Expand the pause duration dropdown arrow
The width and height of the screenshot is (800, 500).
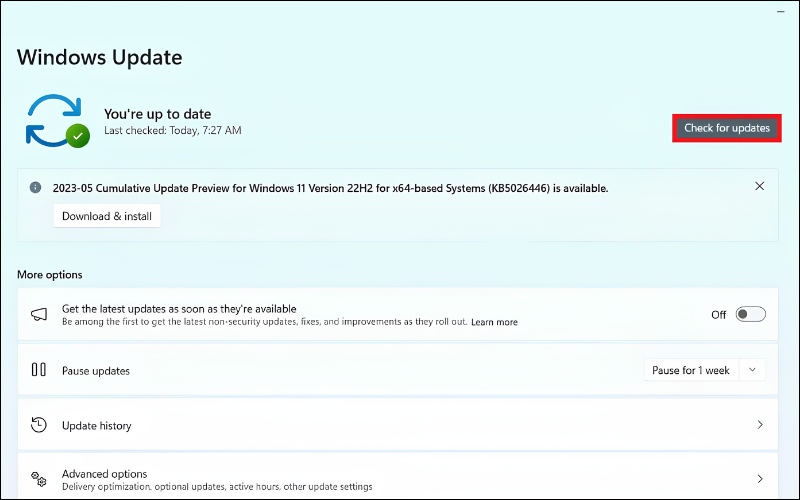[x=752, y=370]
